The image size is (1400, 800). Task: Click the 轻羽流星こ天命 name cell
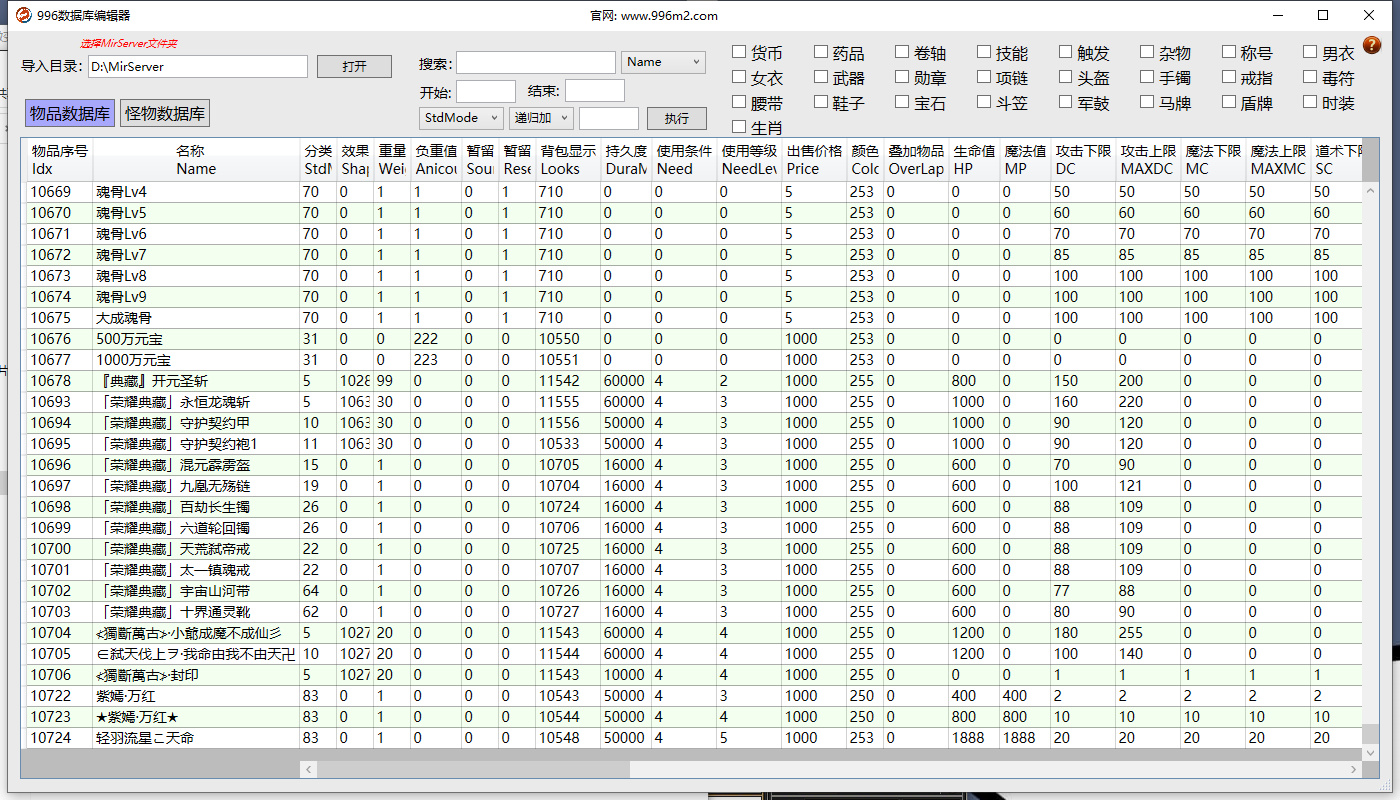tap(196, 738)
